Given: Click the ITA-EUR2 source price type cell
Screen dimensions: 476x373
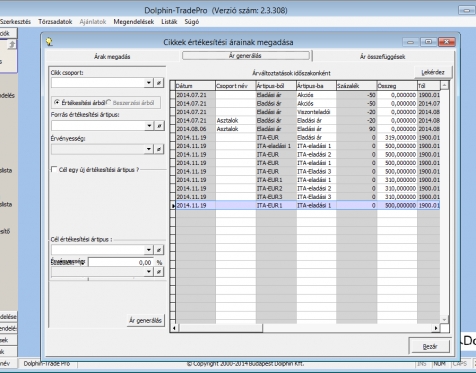Looking at the screenshot, I should pyautogui.click(x=276, y=188).
